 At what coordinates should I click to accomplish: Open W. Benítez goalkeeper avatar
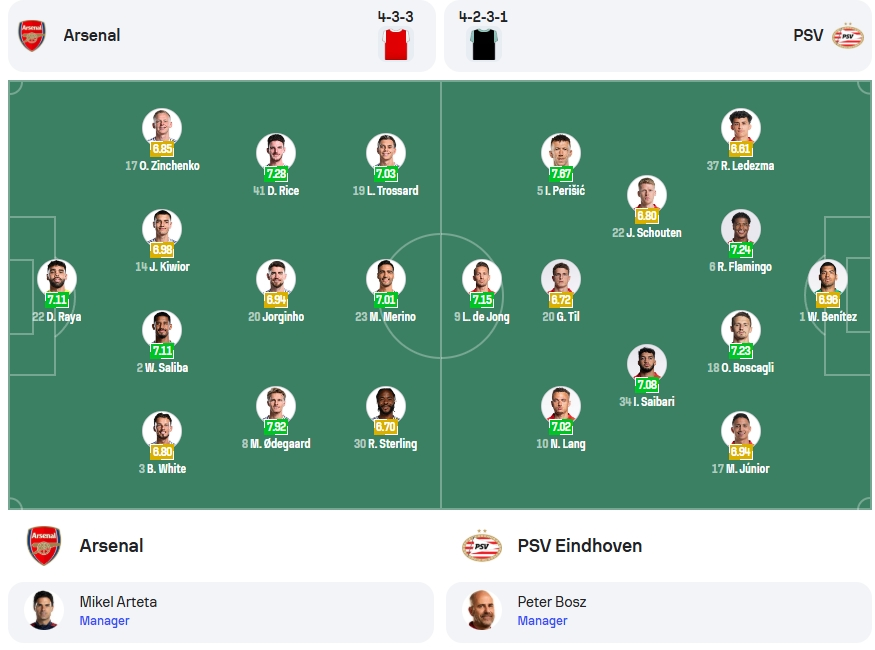click(828, 278)
